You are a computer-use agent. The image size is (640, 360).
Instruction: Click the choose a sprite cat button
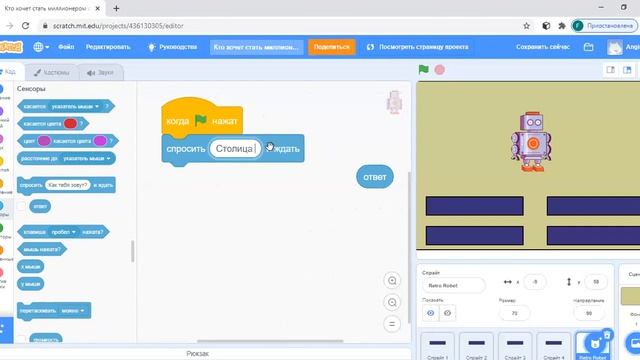tap(595, 343)
